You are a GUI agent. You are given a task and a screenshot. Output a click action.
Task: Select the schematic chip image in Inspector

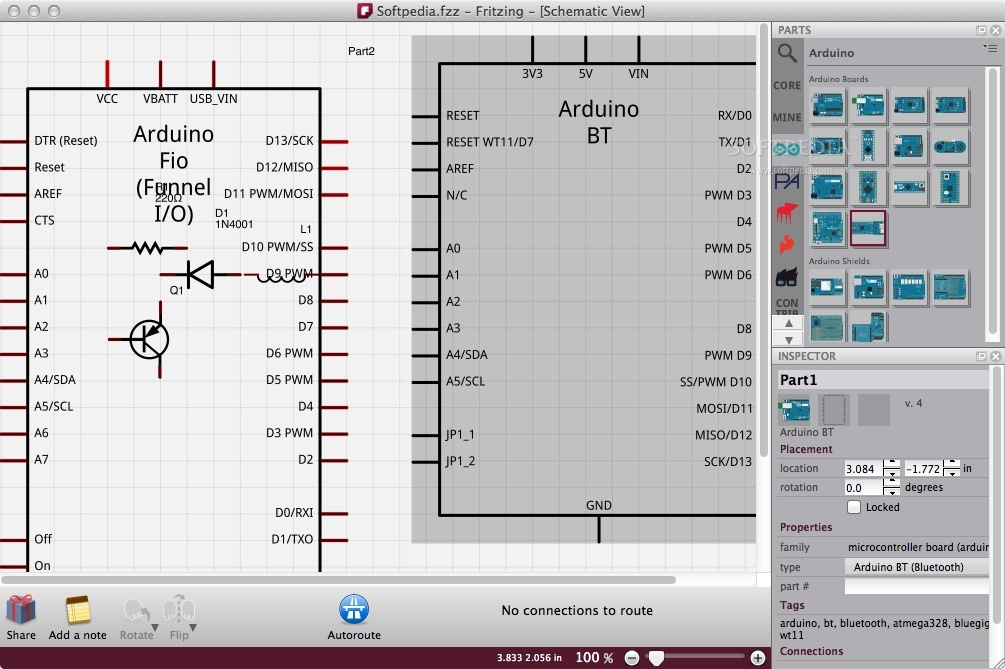[834, 410]
